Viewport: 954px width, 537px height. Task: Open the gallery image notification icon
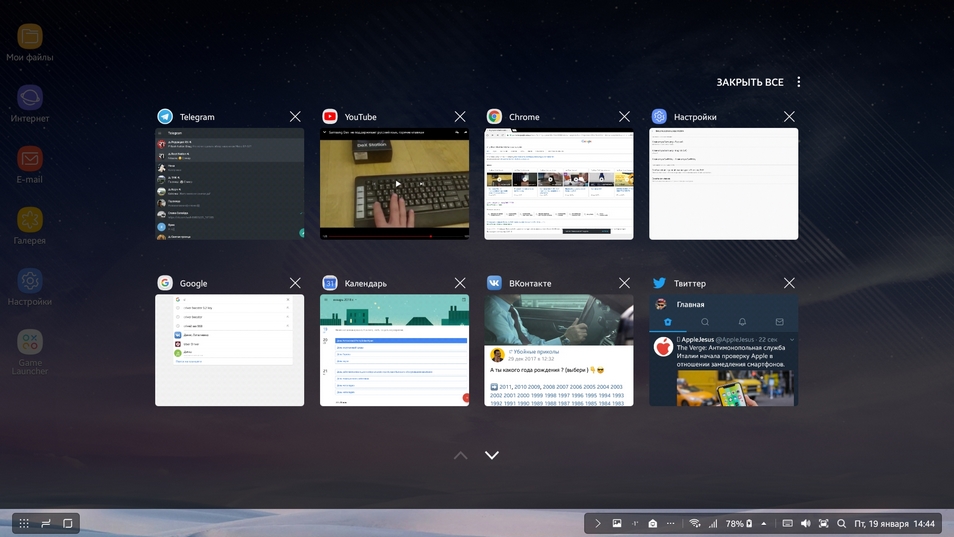pyautogui.click(x=616, y=523)
